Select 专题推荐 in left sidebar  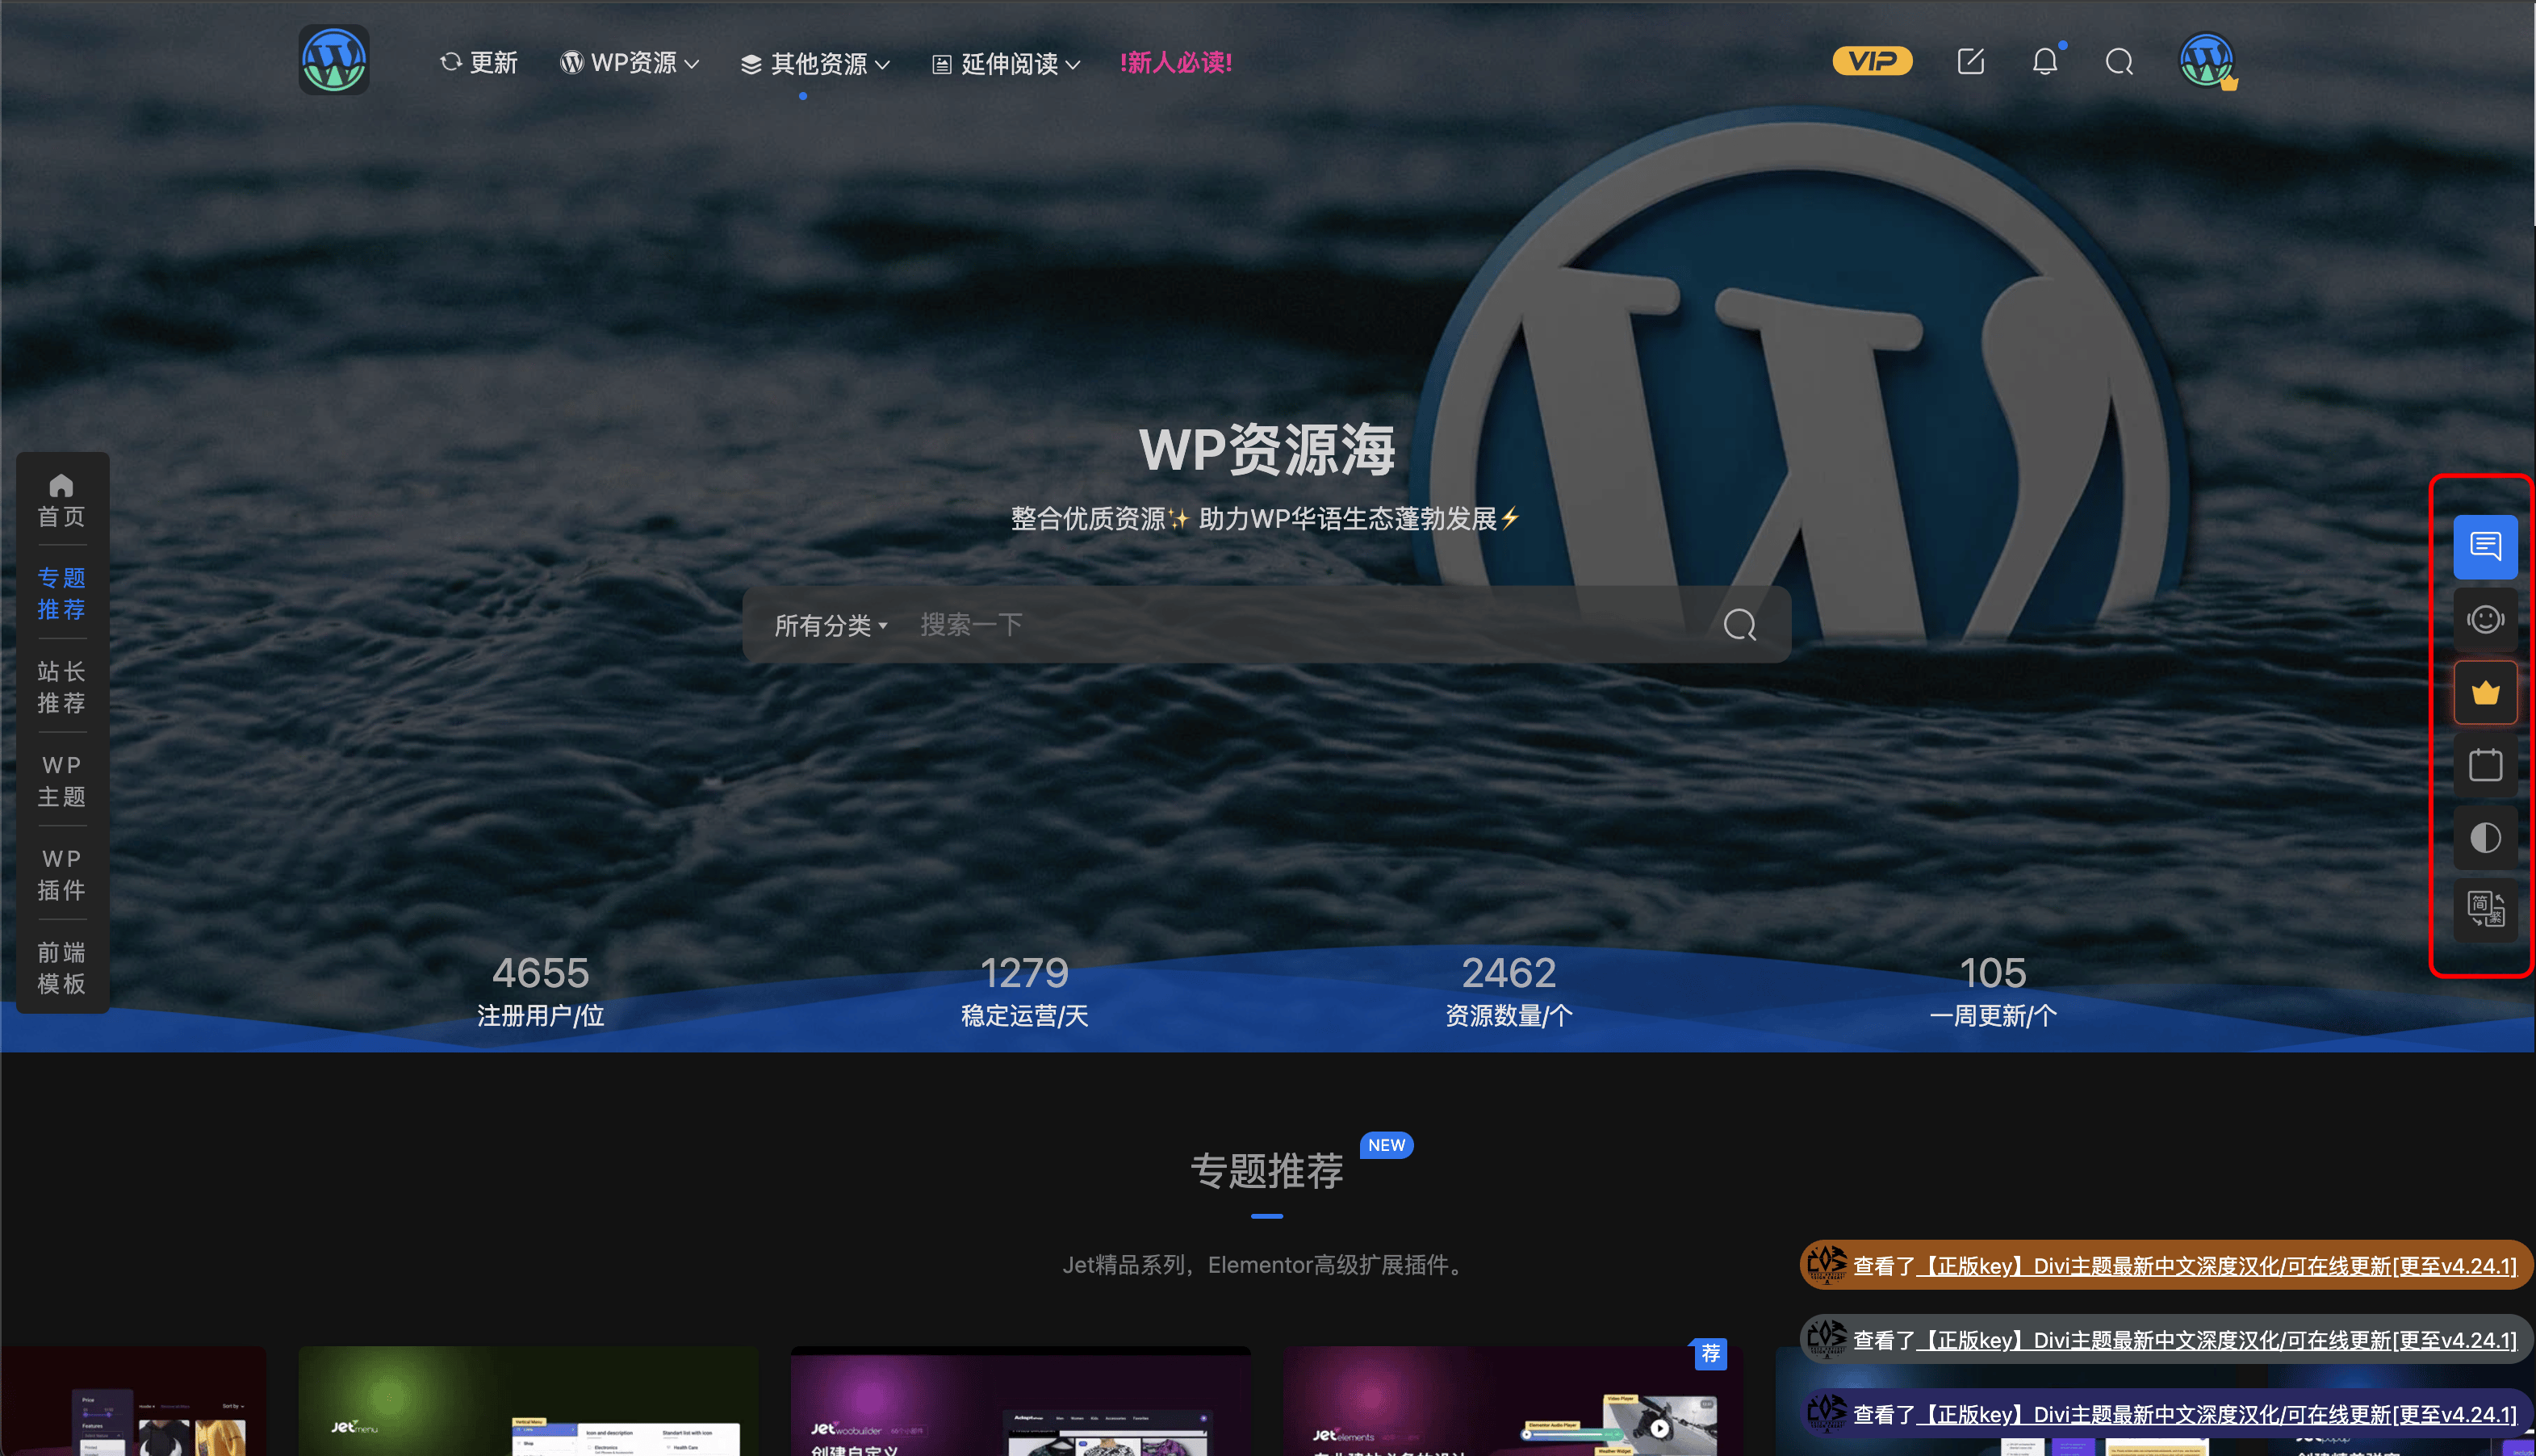click(61, 593)
